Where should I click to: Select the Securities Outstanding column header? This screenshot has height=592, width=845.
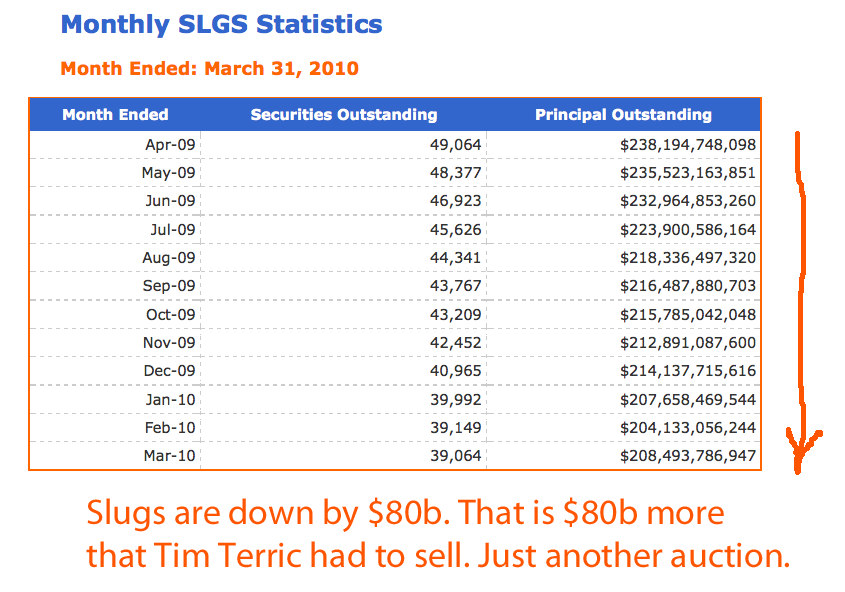[344, 114]
